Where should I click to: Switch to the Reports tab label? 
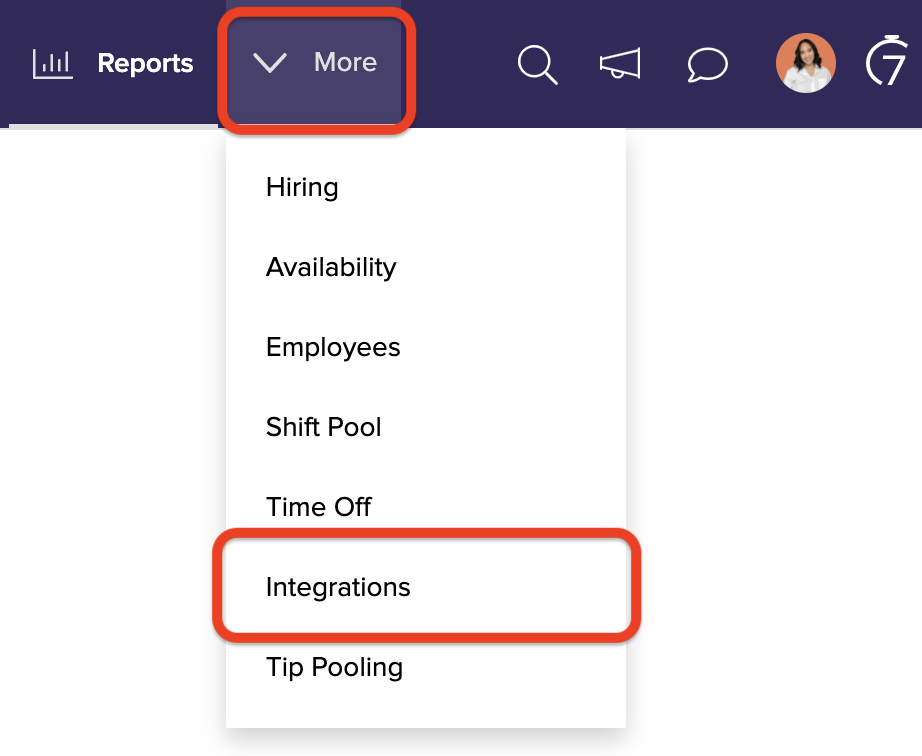click(145, 64)
